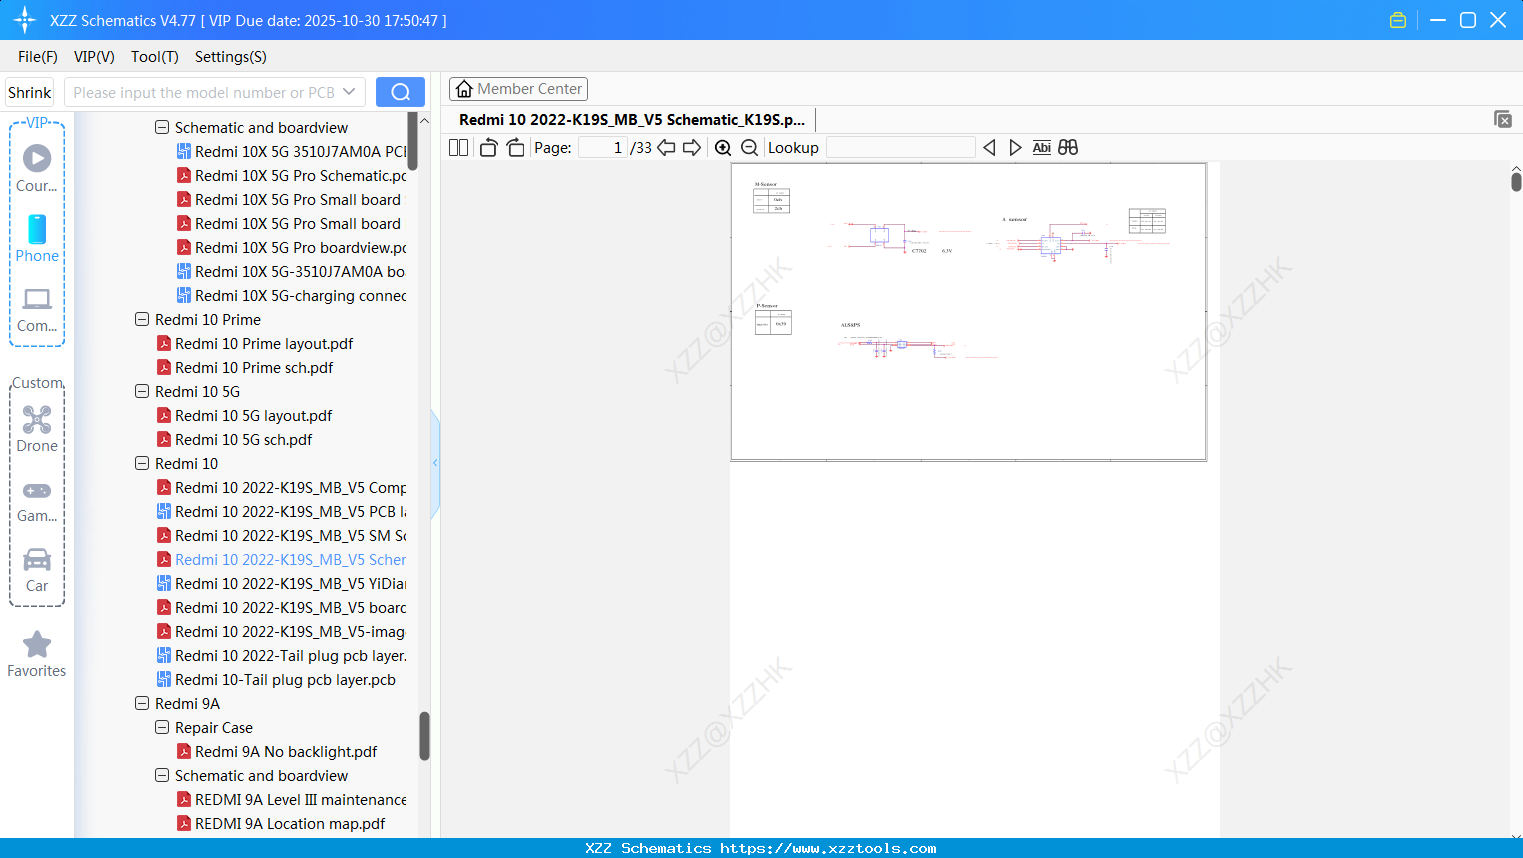Click the Page number input box

click(x=603, y=148)
